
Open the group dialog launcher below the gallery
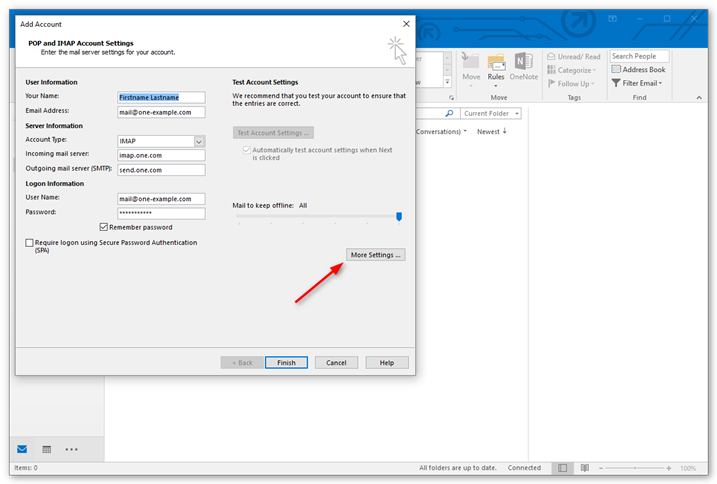451,97
